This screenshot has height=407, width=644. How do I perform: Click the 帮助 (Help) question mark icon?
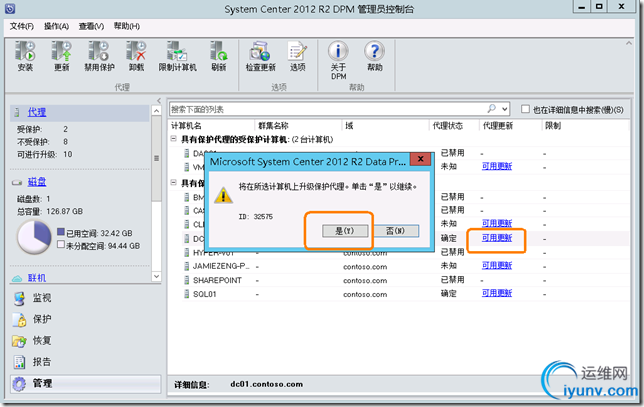374,56
